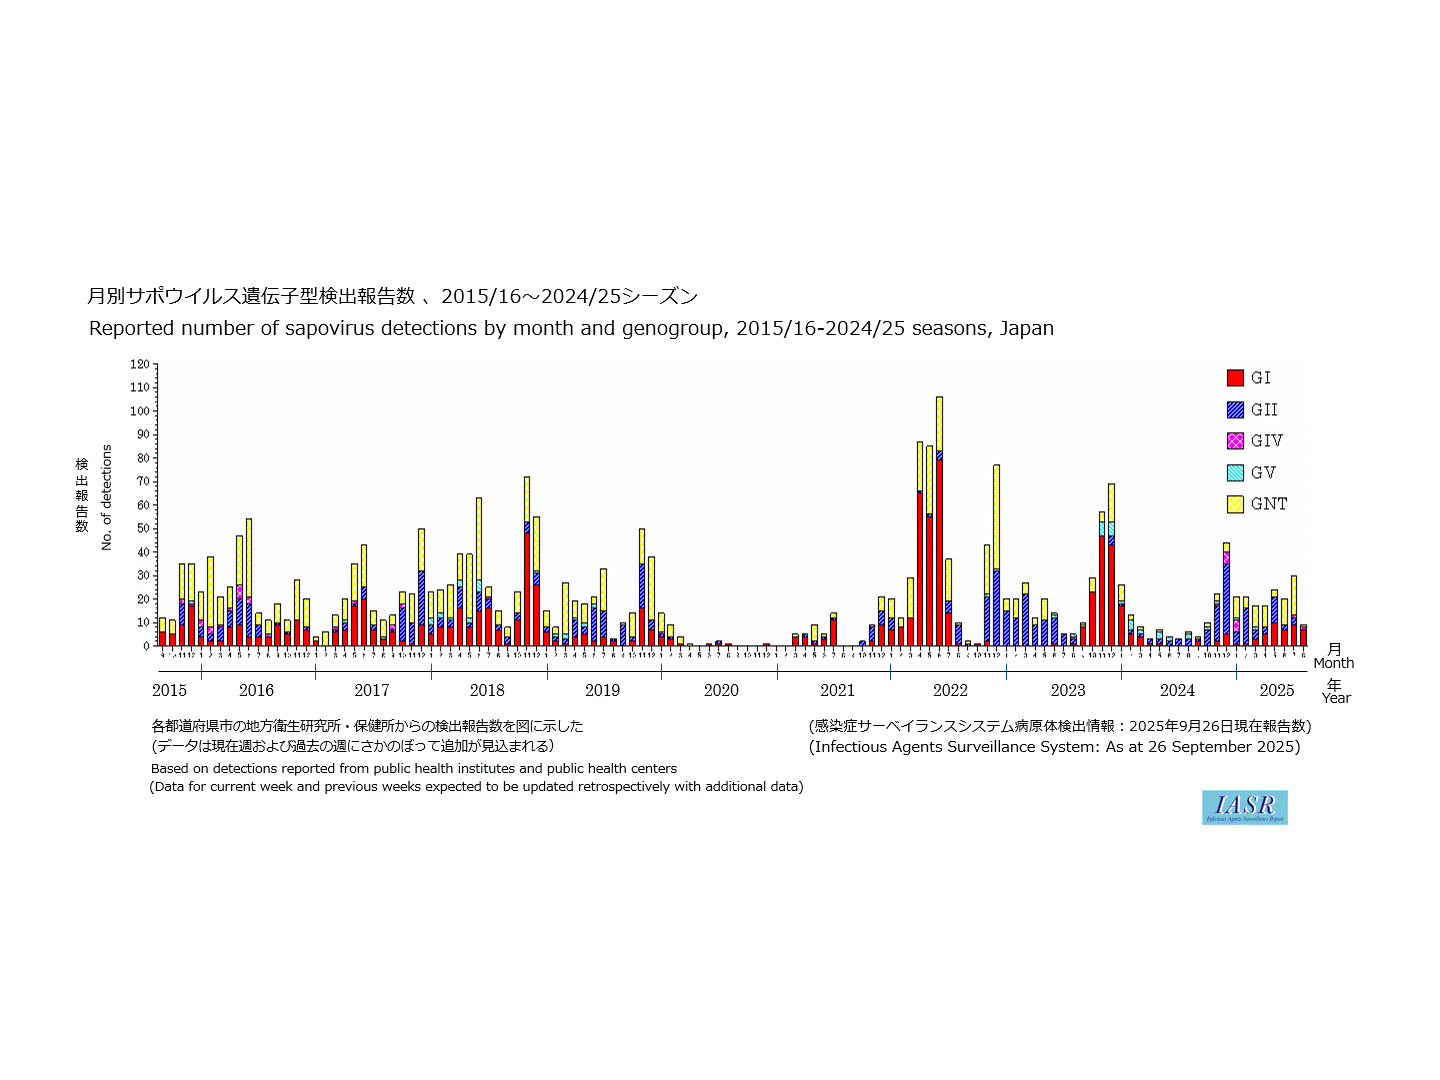This screenshot has width=1440, height=1080.
Task: Click the 'Month' axis label
Action: [1333, 663]
